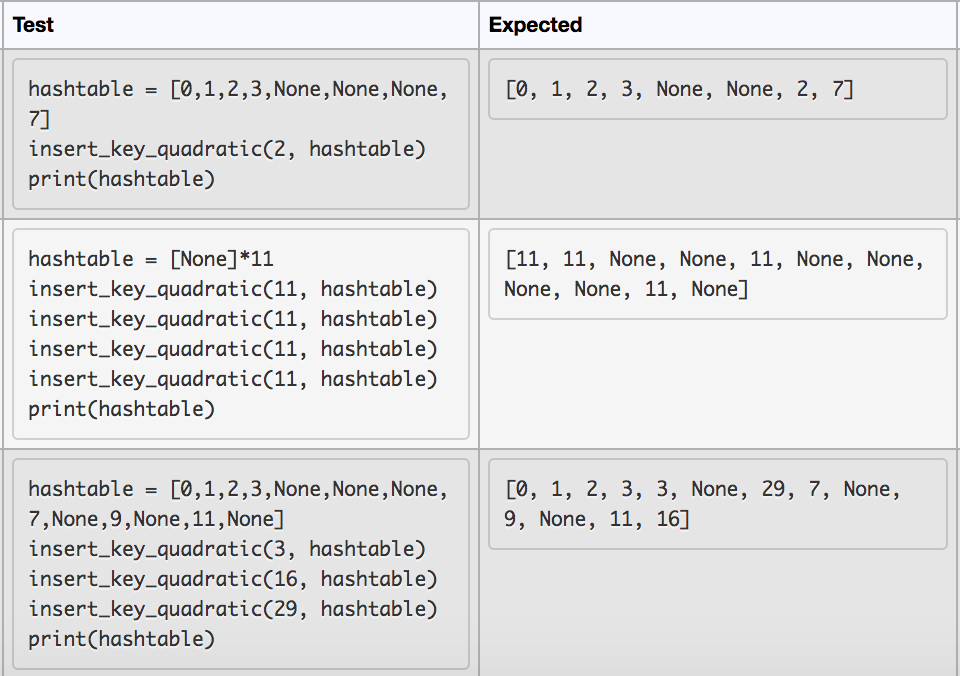Click the Test column header
The width and height of the screenshot is (960, 676).
click(33, 25)
